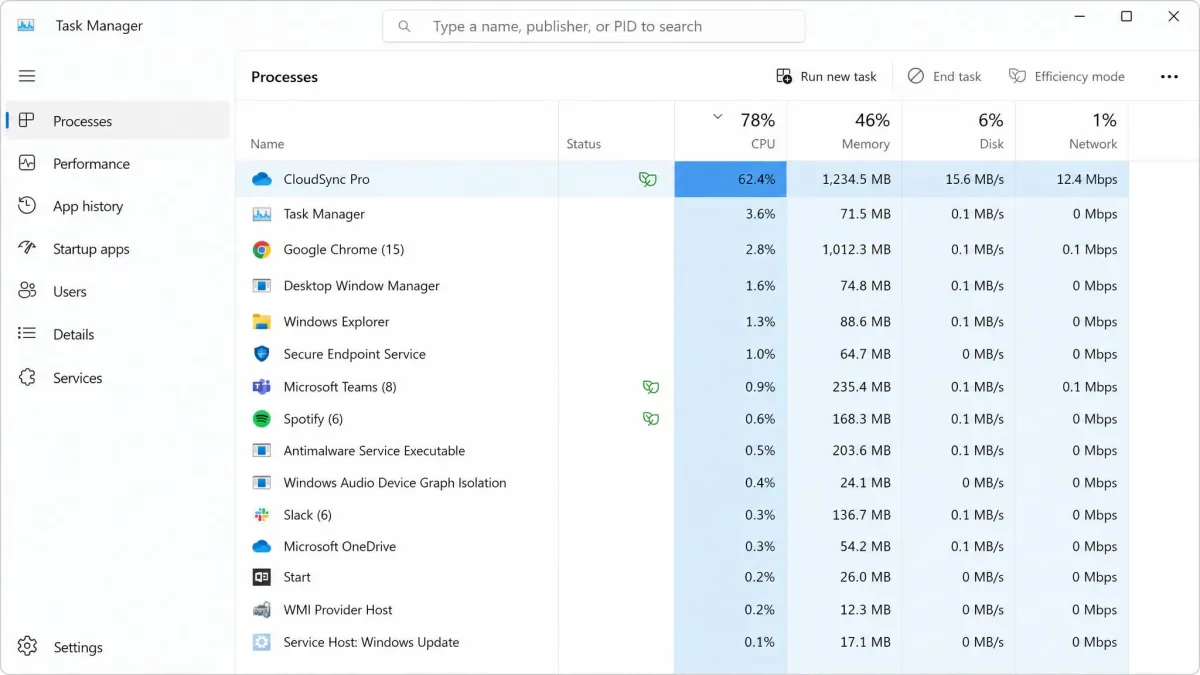Open the Processes page in sidebar
The height and width of the screenshot is (675, 1200).
click(x=118, y=121)
